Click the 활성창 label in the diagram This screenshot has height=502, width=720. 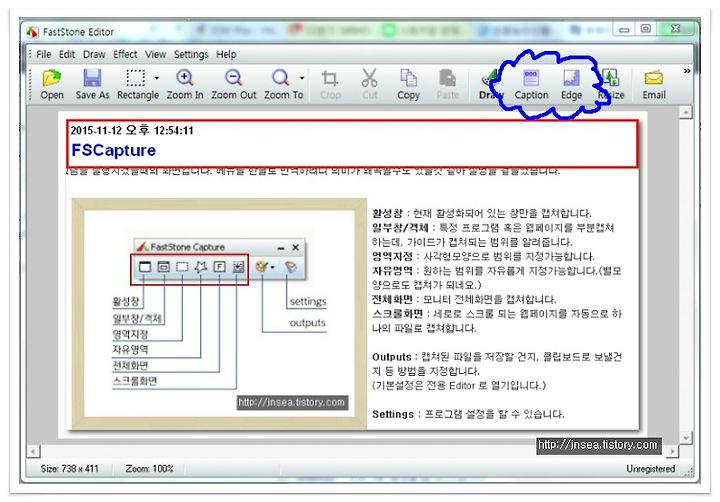[x=126, y=301]
